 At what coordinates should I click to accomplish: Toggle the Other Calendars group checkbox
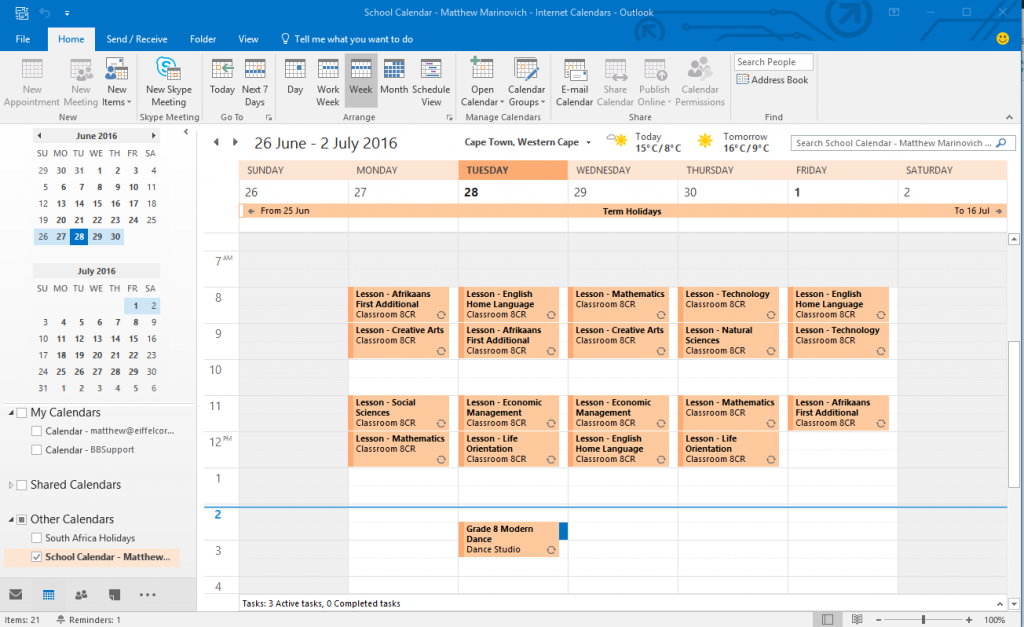(x=22, y=519)
